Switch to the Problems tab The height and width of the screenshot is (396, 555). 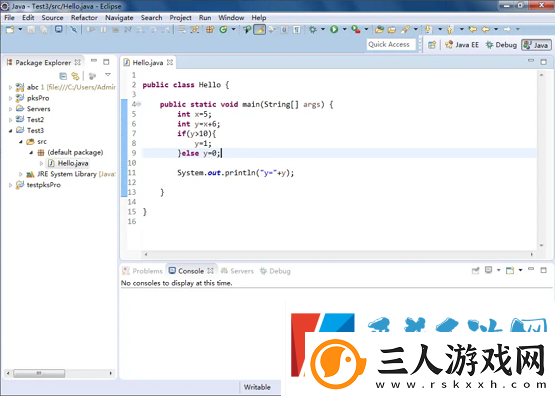pos(142,271)
